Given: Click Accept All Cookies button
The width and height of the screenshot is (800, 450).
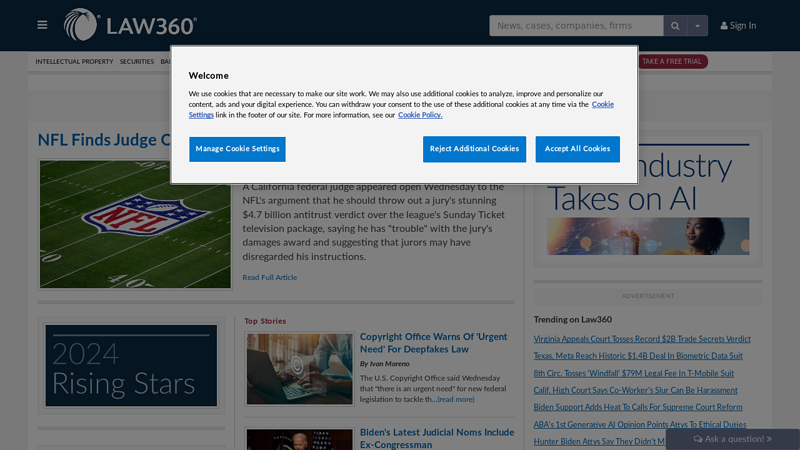Looking at the screenshot, I should coord(578,149).
